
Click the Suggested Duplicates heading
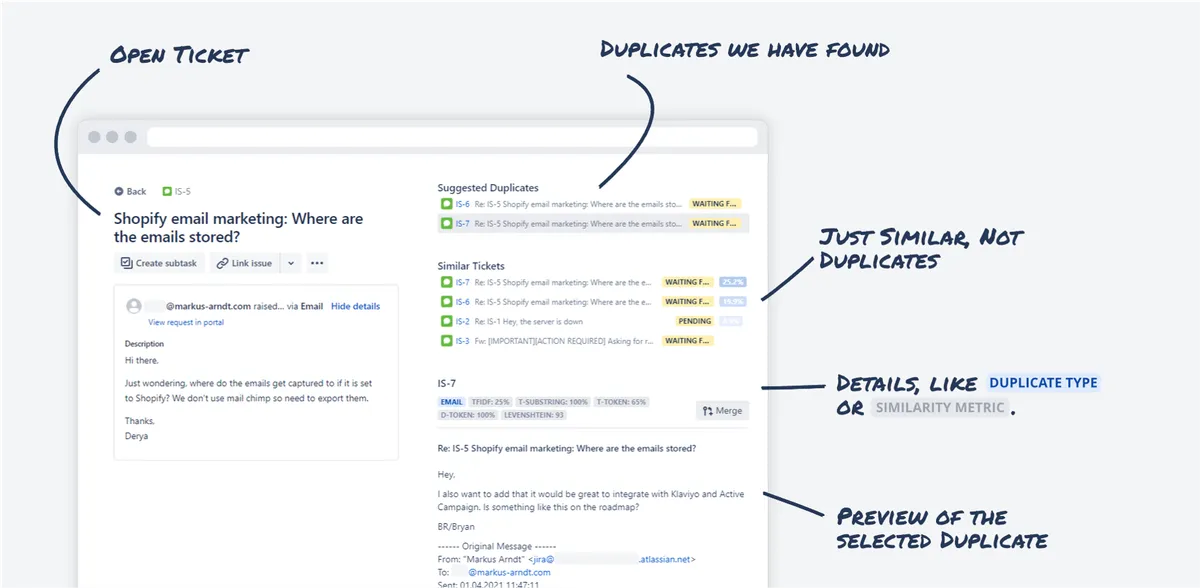(488, 187)
